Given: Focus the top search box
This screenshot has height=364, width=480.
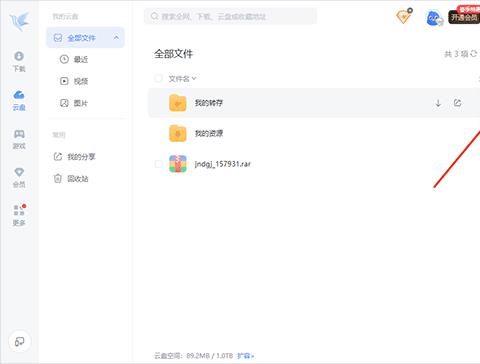Looking at the screenshot, I should [230, 16].
